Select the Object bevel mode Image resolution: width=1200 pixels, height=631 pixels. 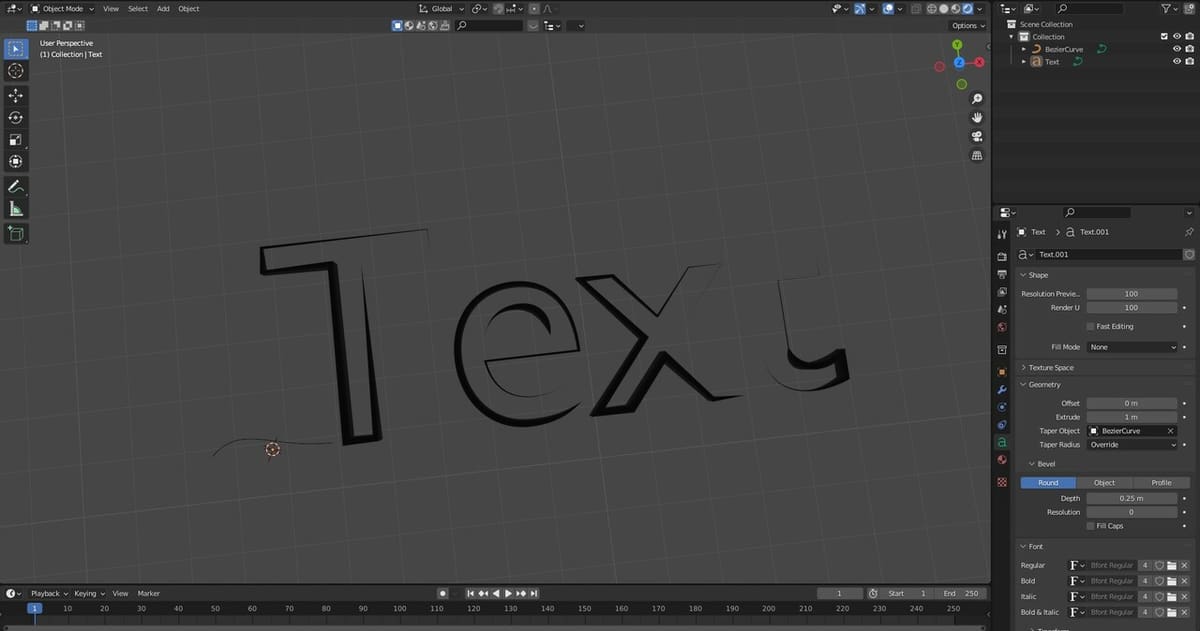click(x=1104, y=483)
